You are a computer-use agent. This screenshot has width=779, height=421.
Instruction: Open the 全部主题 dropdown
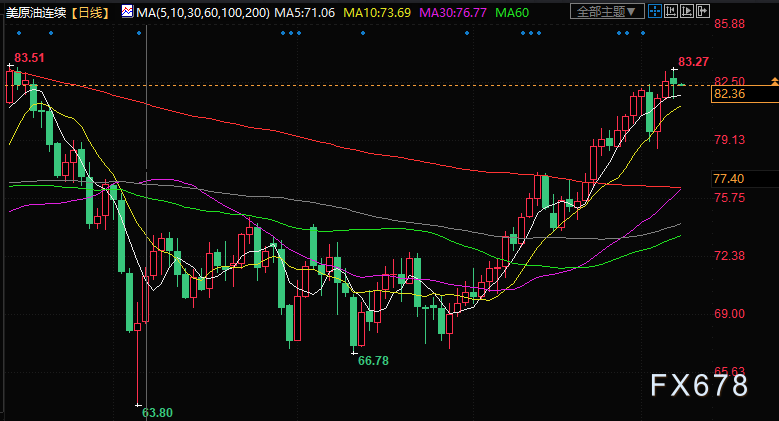click(607, 11)
